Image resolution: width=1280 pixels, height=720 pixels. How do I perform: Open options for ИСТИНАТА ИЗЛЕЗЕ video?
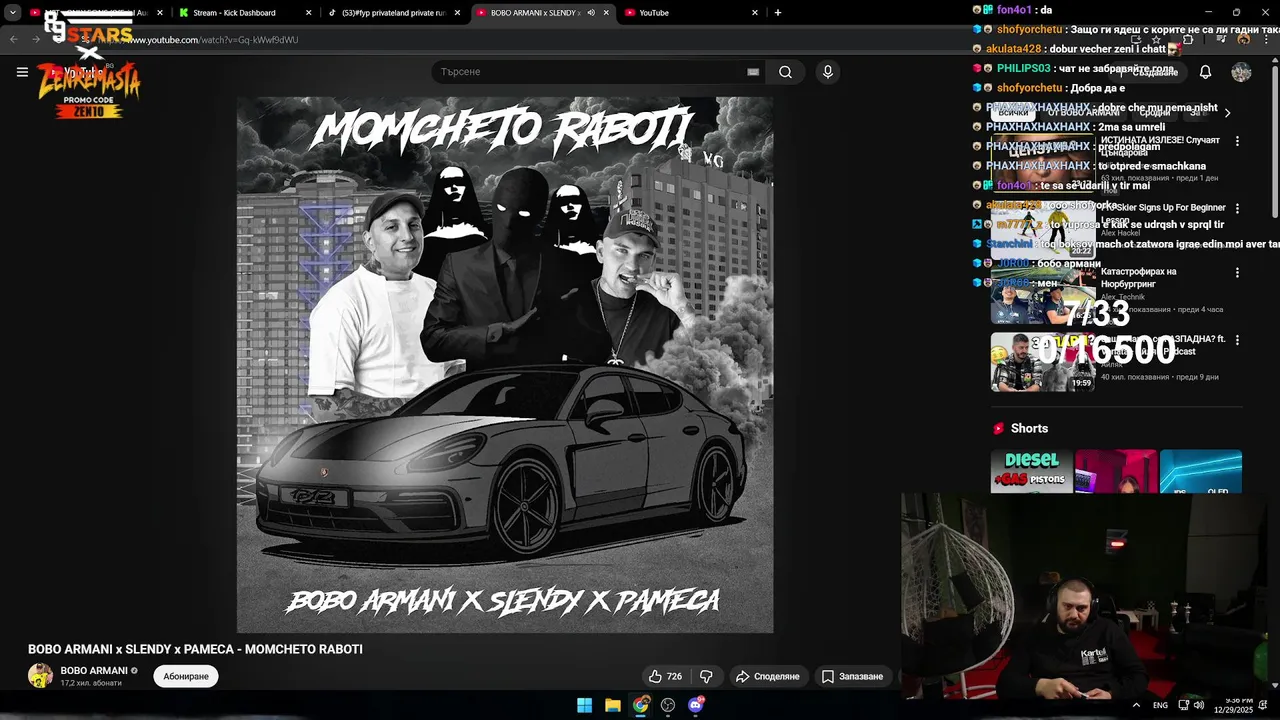tap(1237, 141)
